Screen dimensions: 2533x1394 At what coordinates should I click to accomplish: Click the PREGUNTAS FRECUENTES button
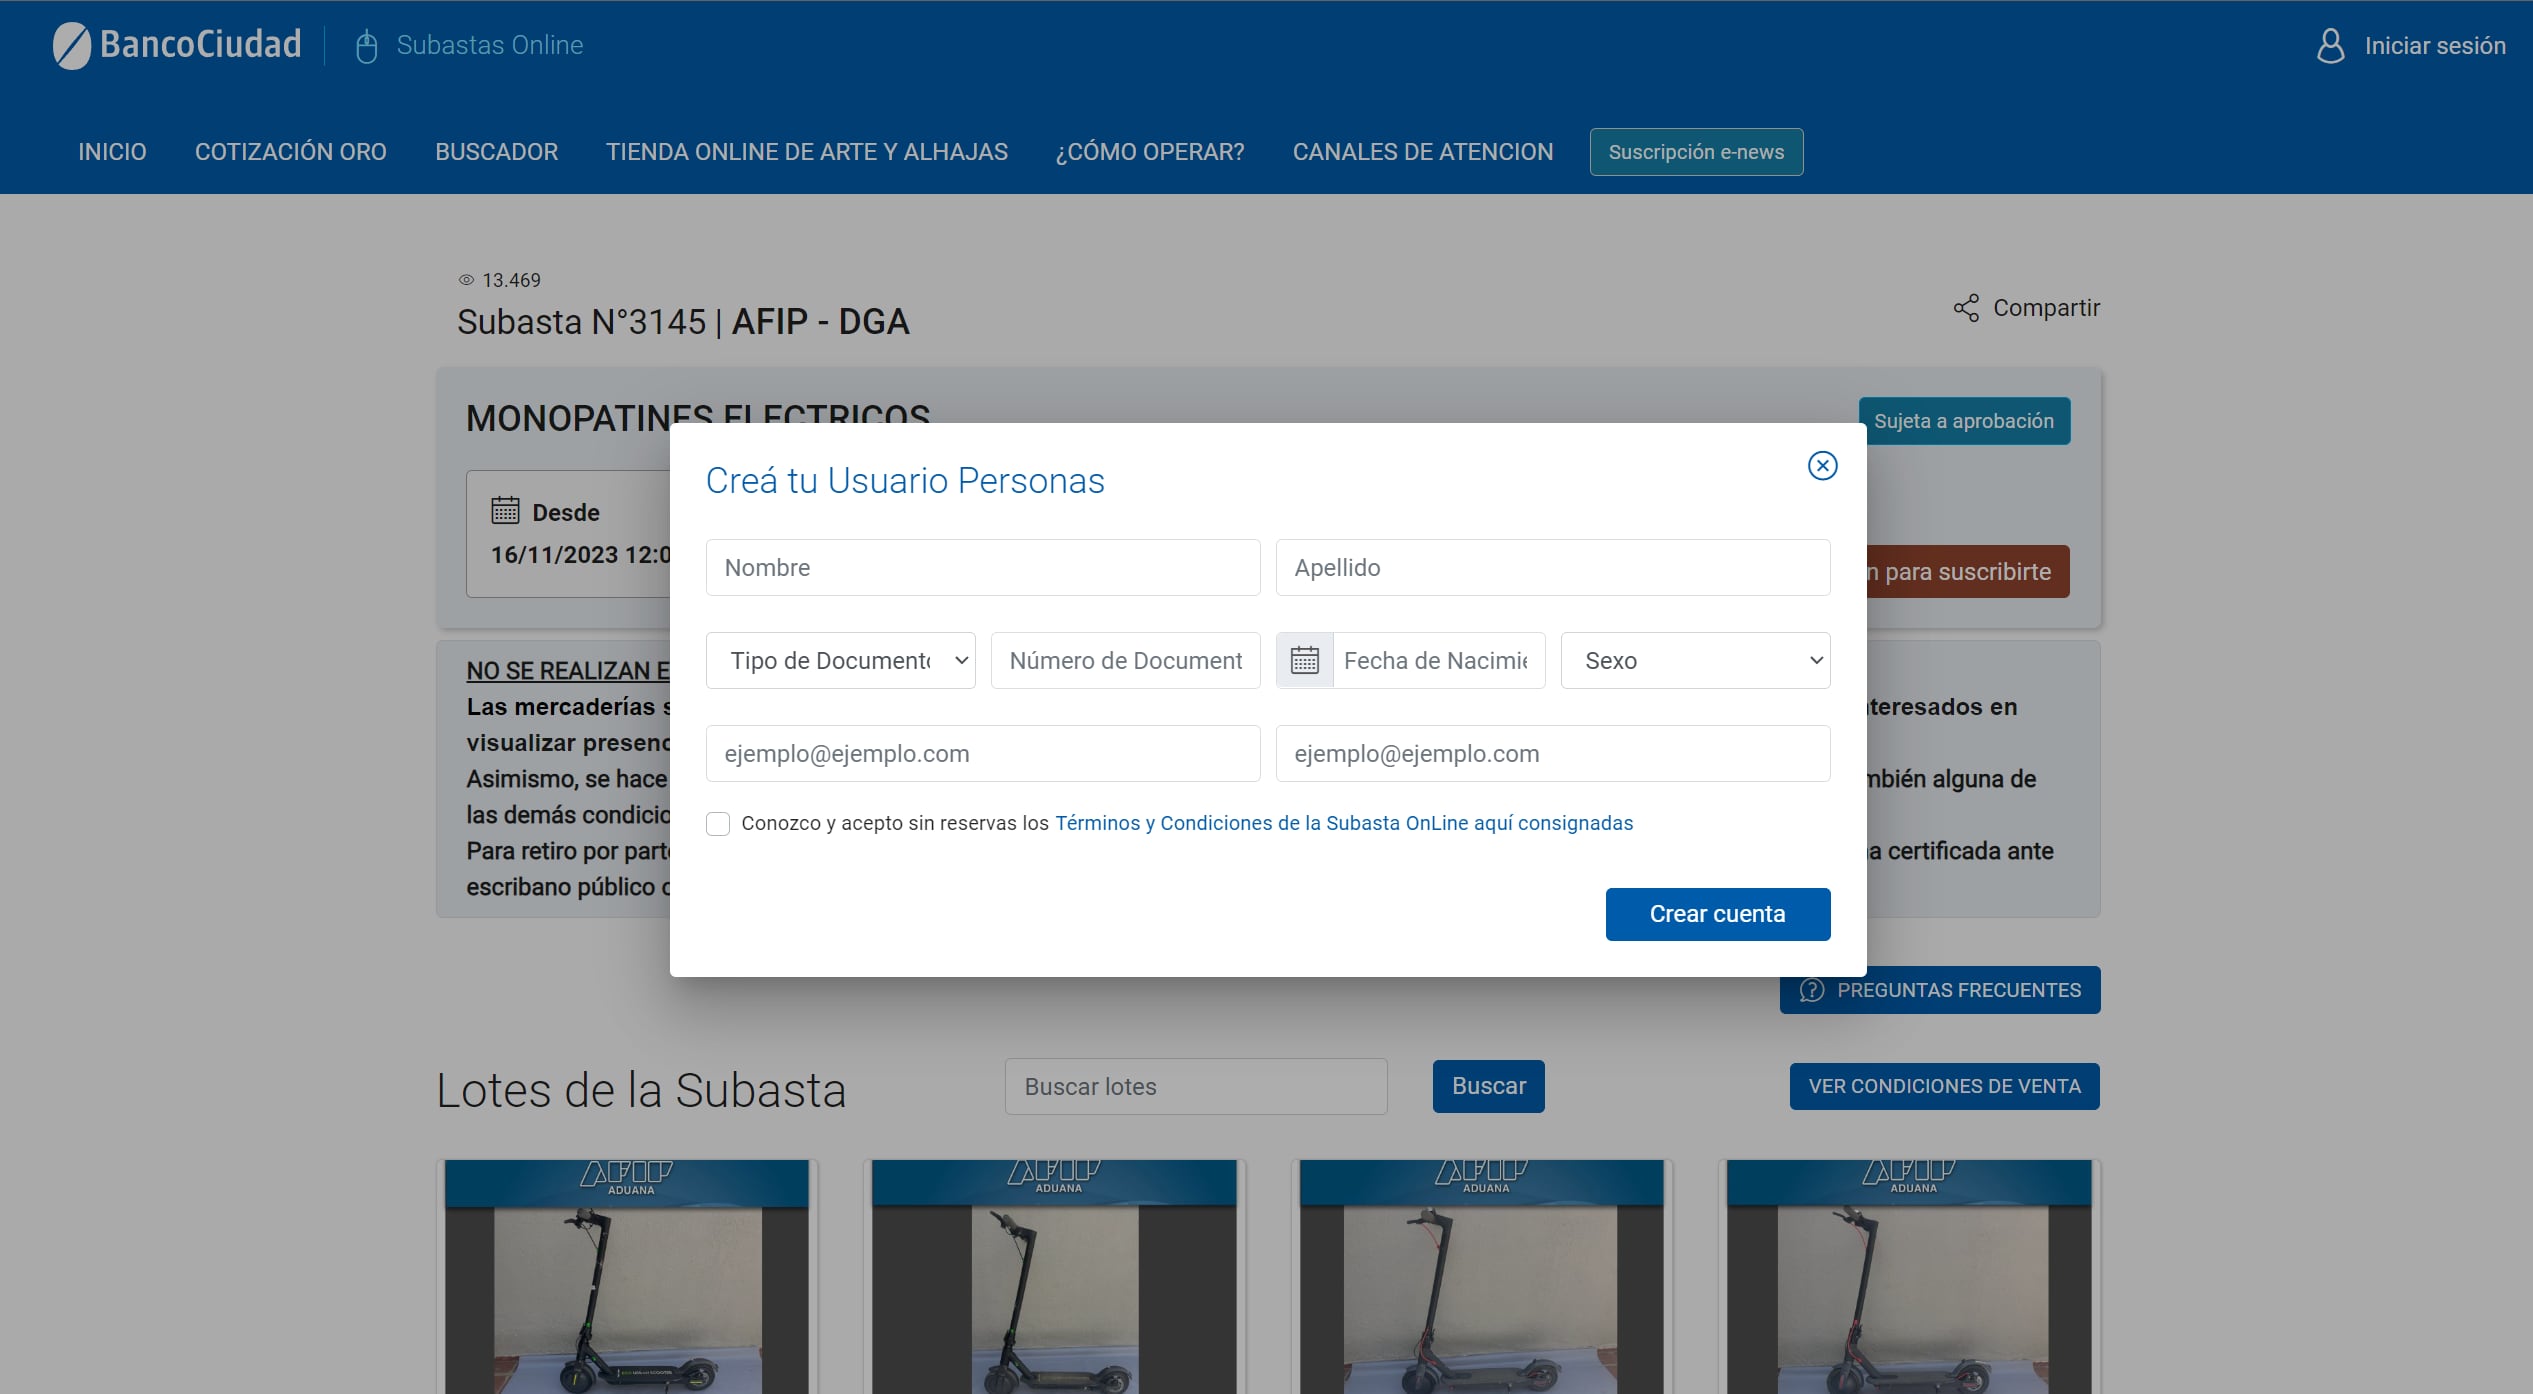tap(1940, 990)
